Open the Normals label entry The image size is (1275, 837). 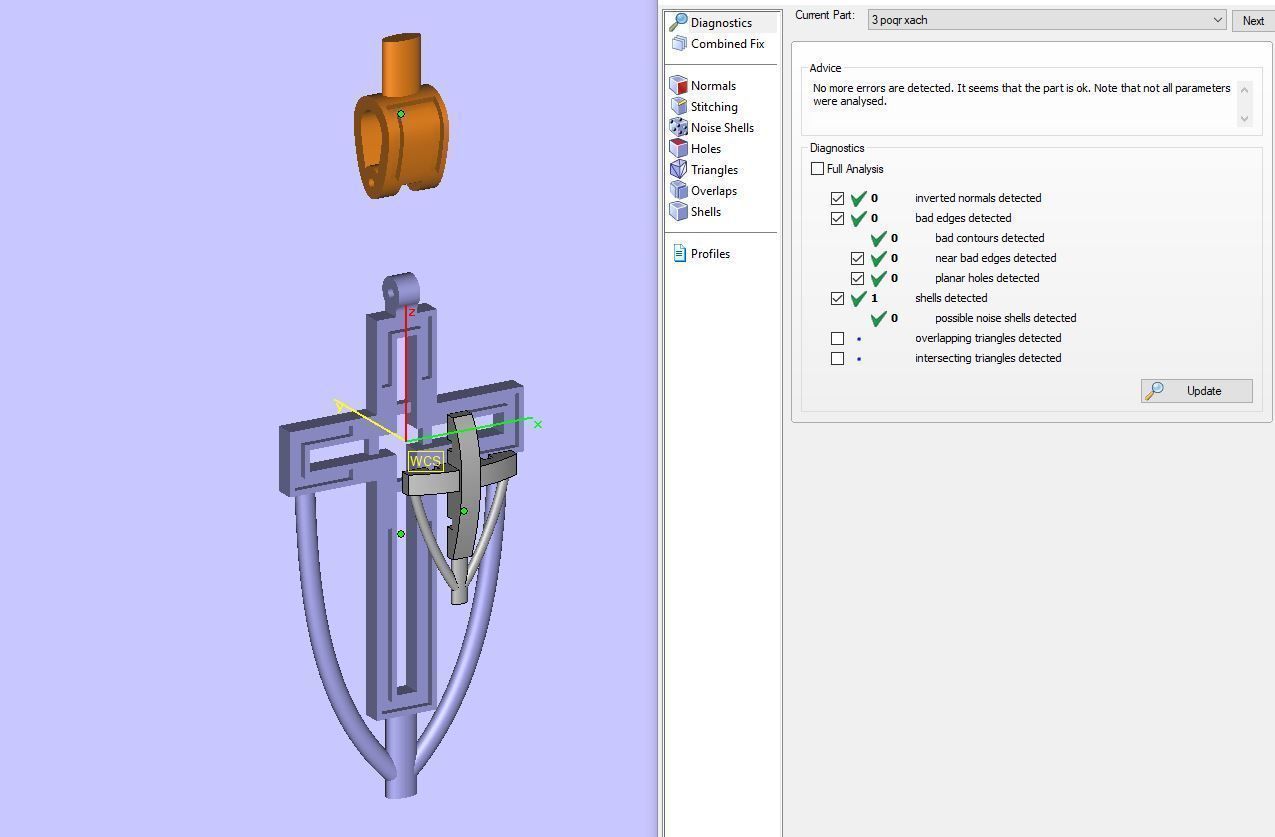[x=713, y=86]
